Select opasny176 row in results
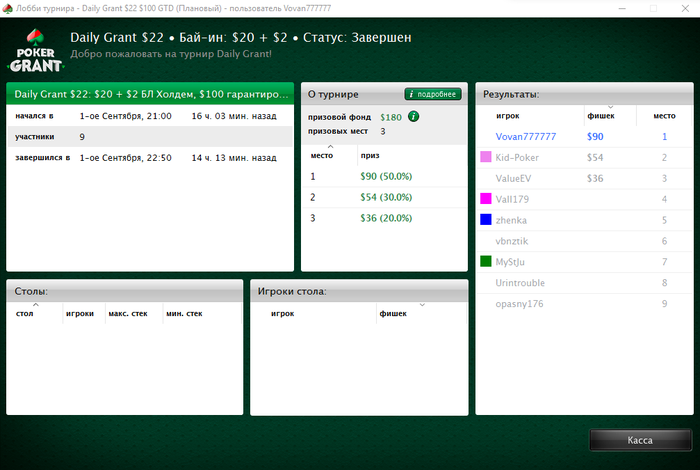The image size is (700, 470). point(584,304)
